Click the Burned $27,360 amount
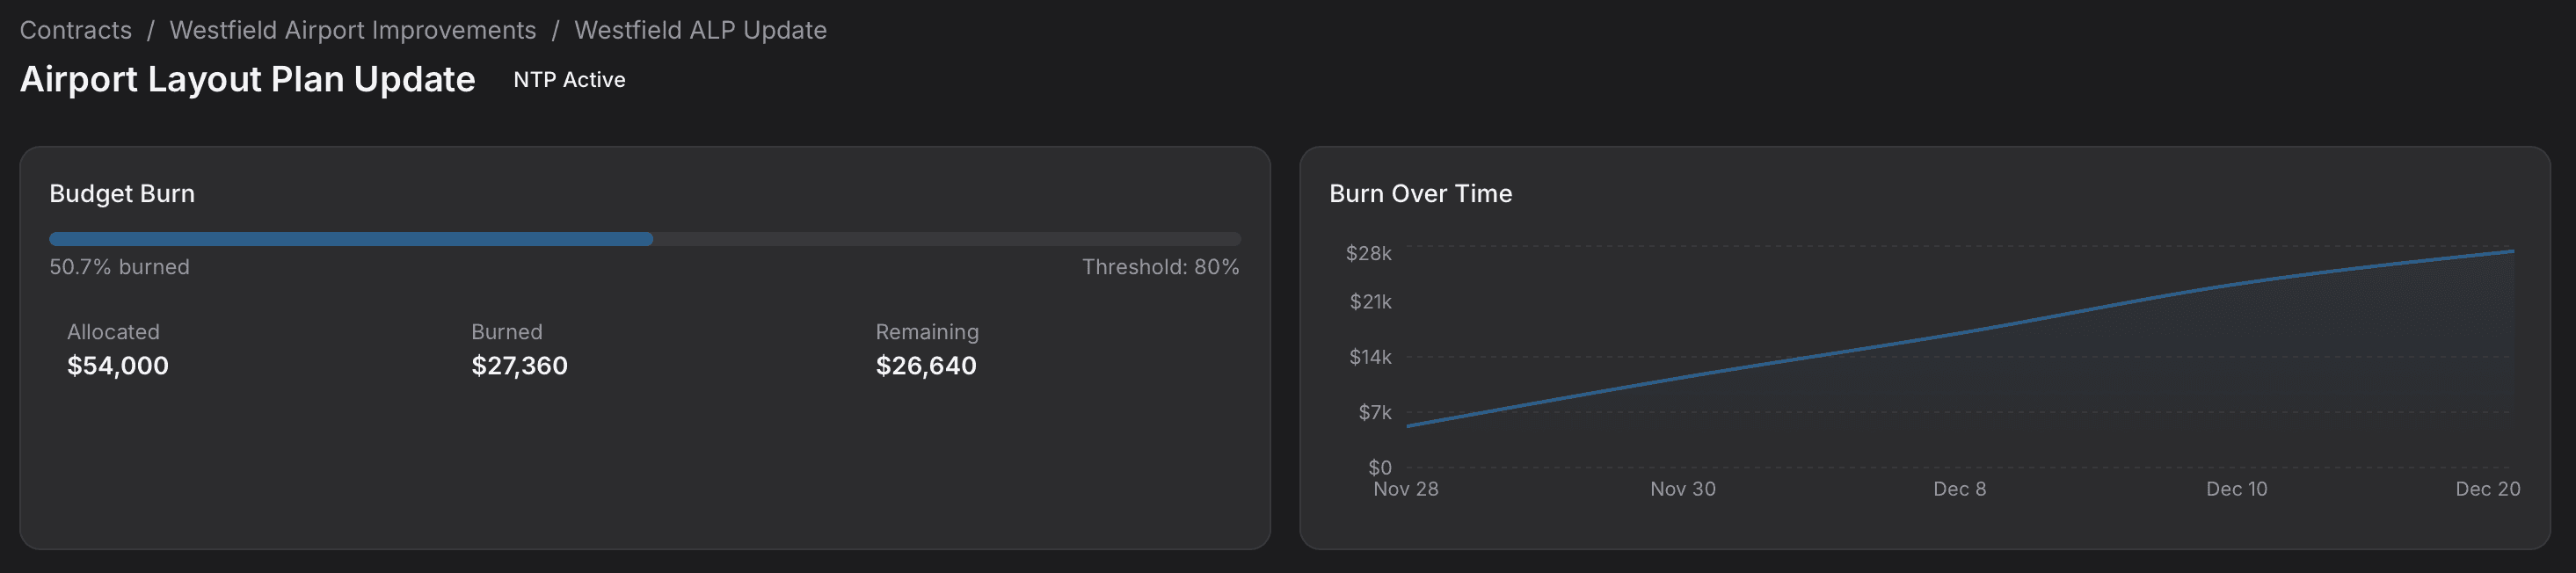2576x573 pixels. 519,366
